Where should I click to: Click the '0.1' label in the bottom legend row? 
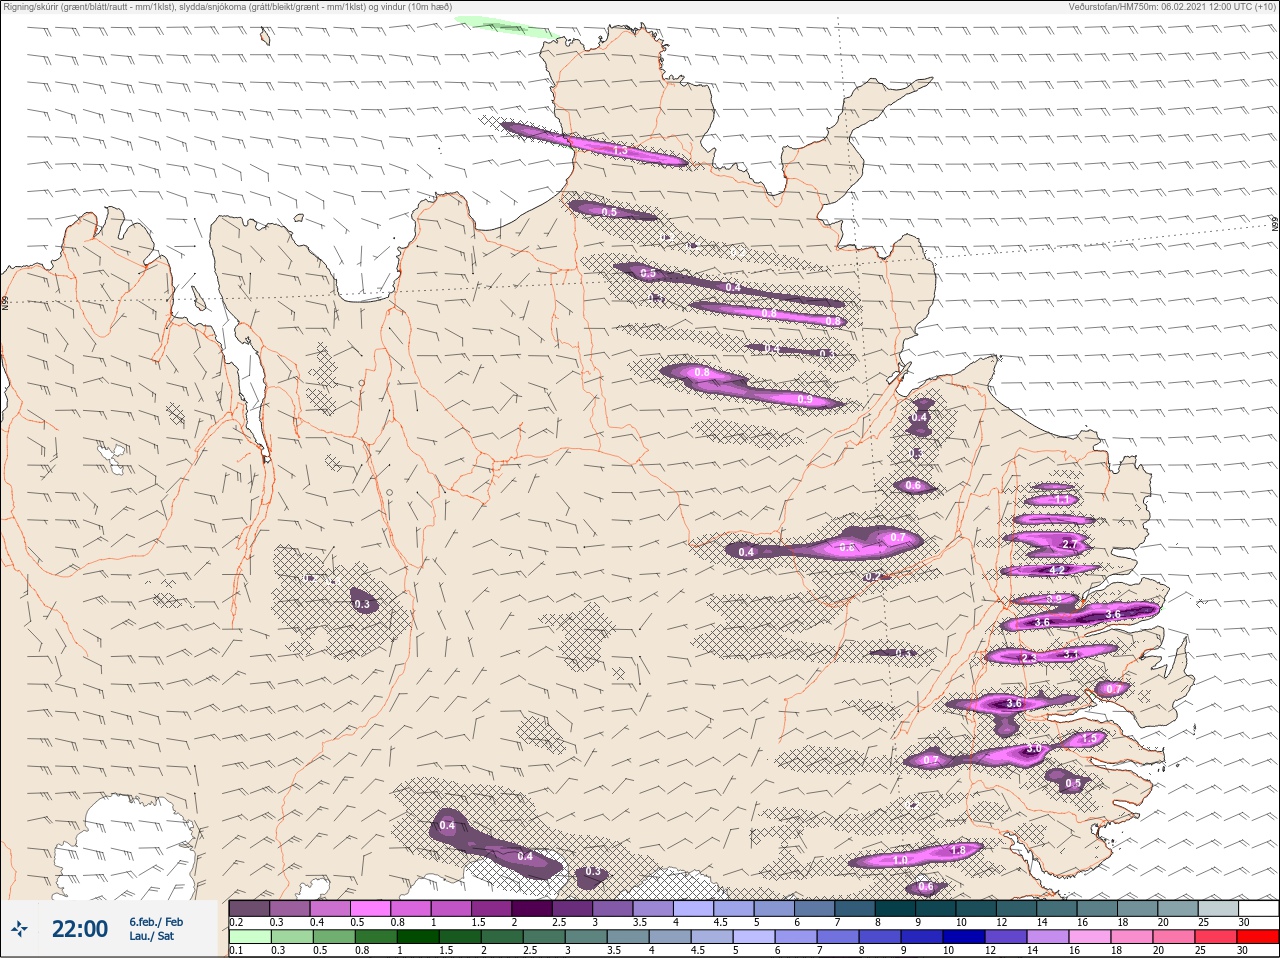click(236, 950)
